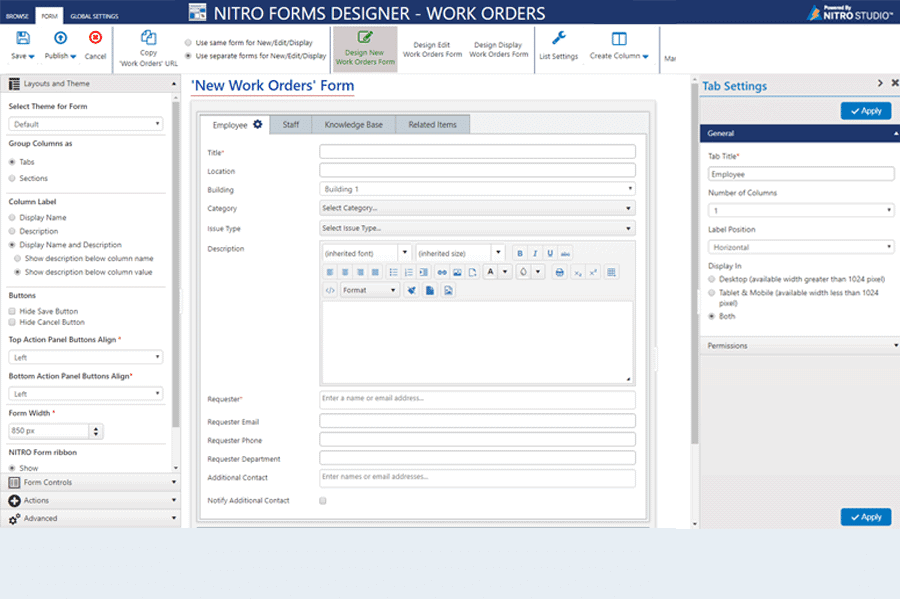Insert bulleted list in Description
This screenshot has height=599, width=900.
393,272
